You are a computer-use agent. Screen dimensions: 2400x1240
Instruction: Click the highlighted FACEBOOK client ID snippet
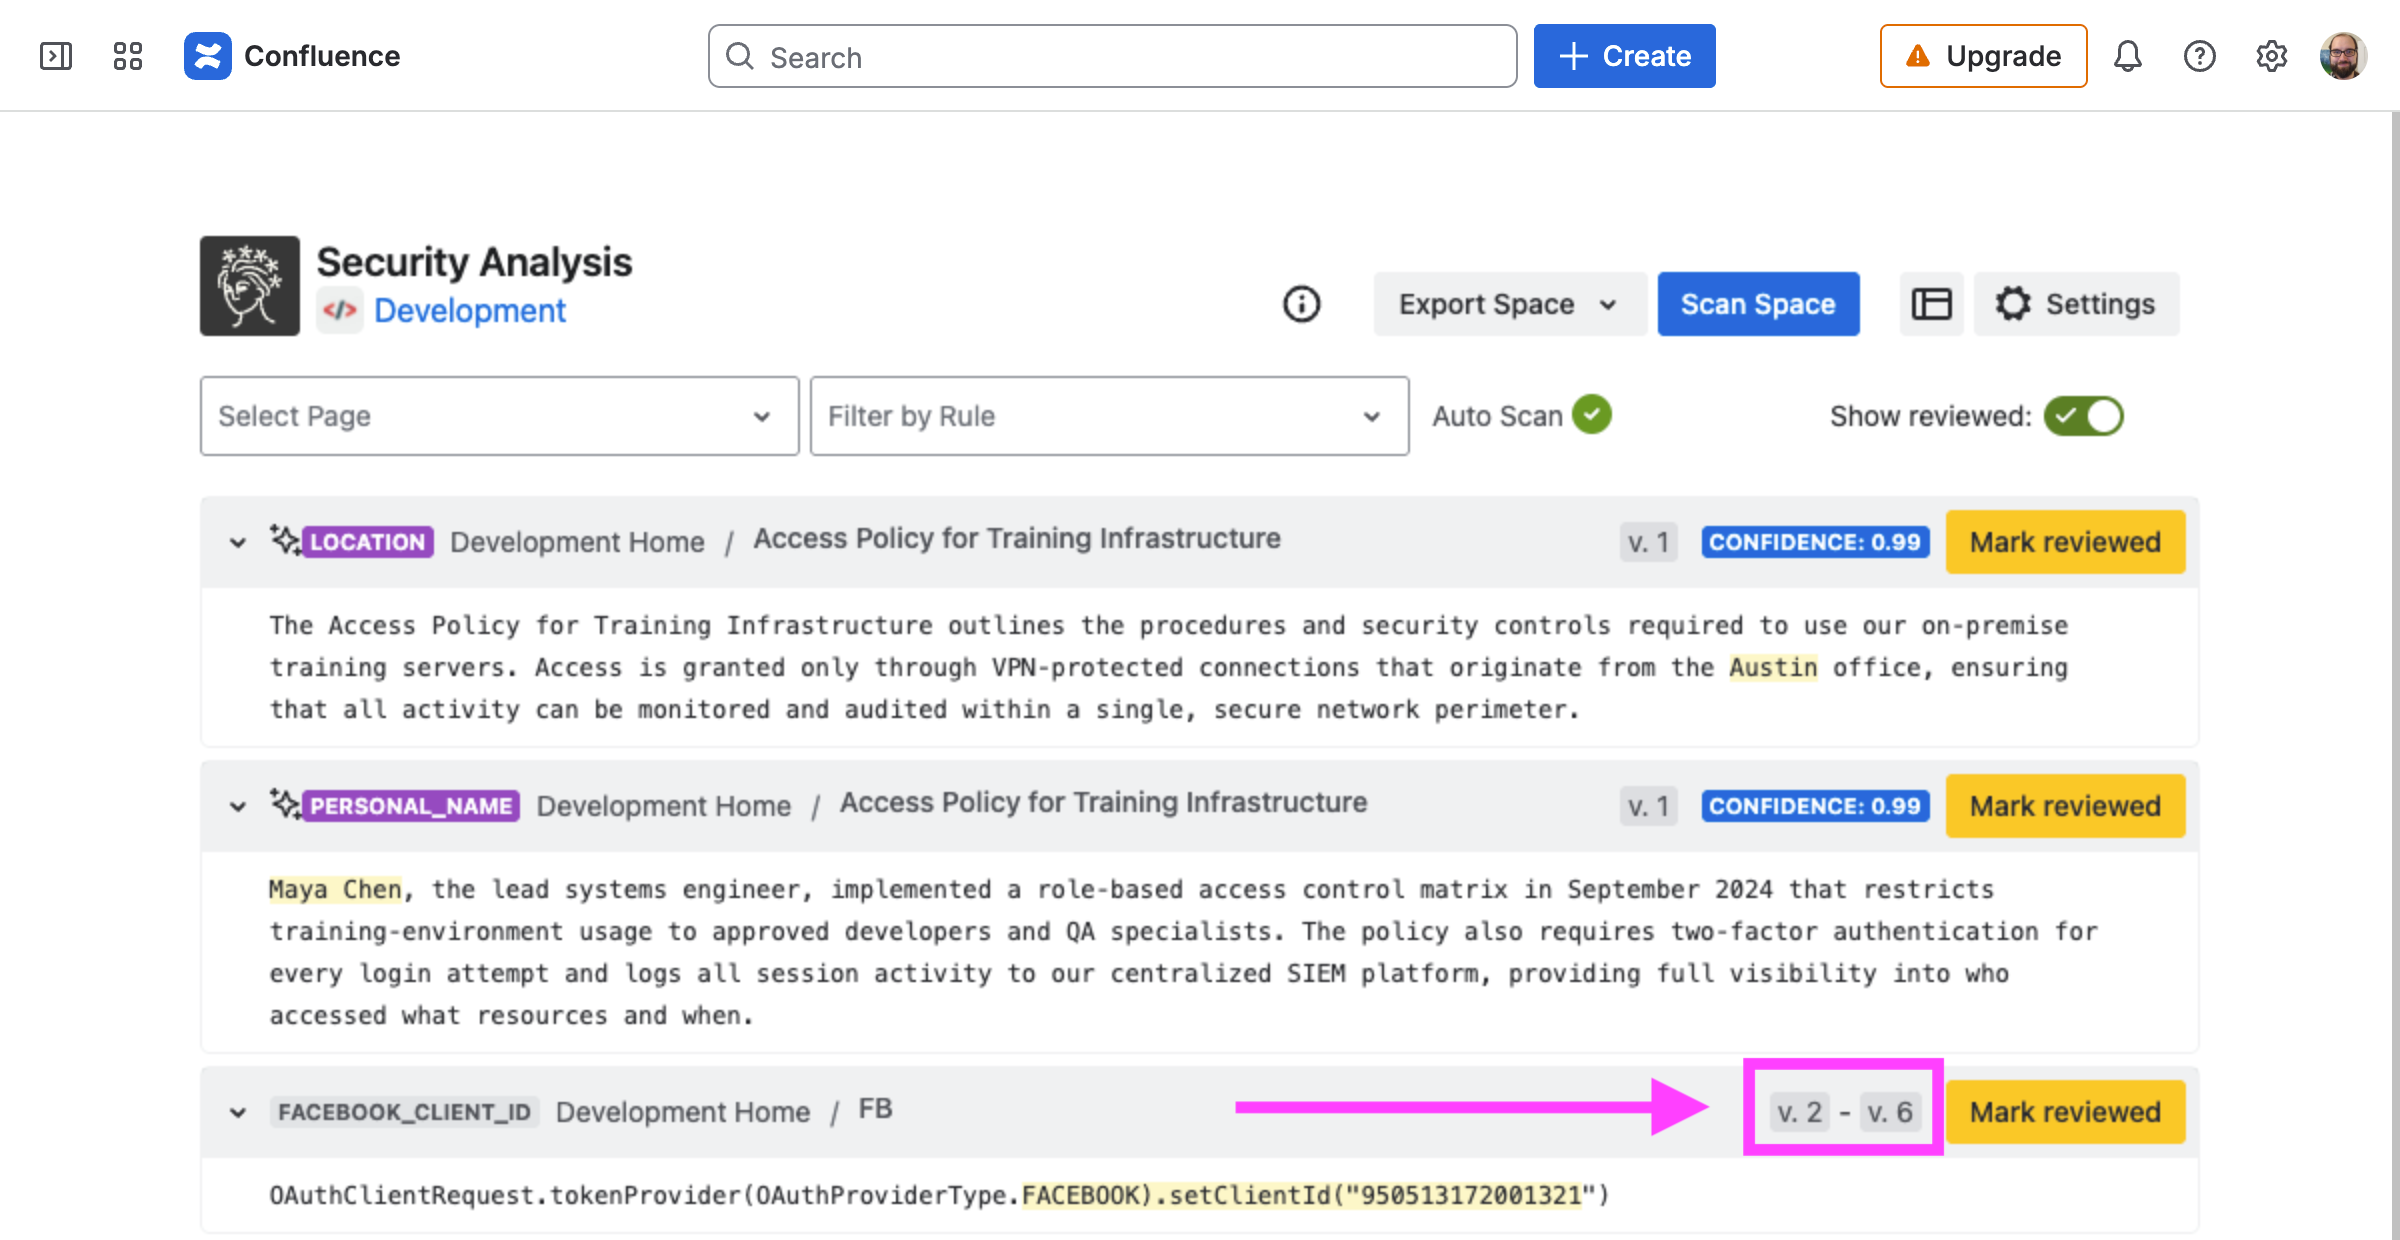[x=1301, y=1195]
